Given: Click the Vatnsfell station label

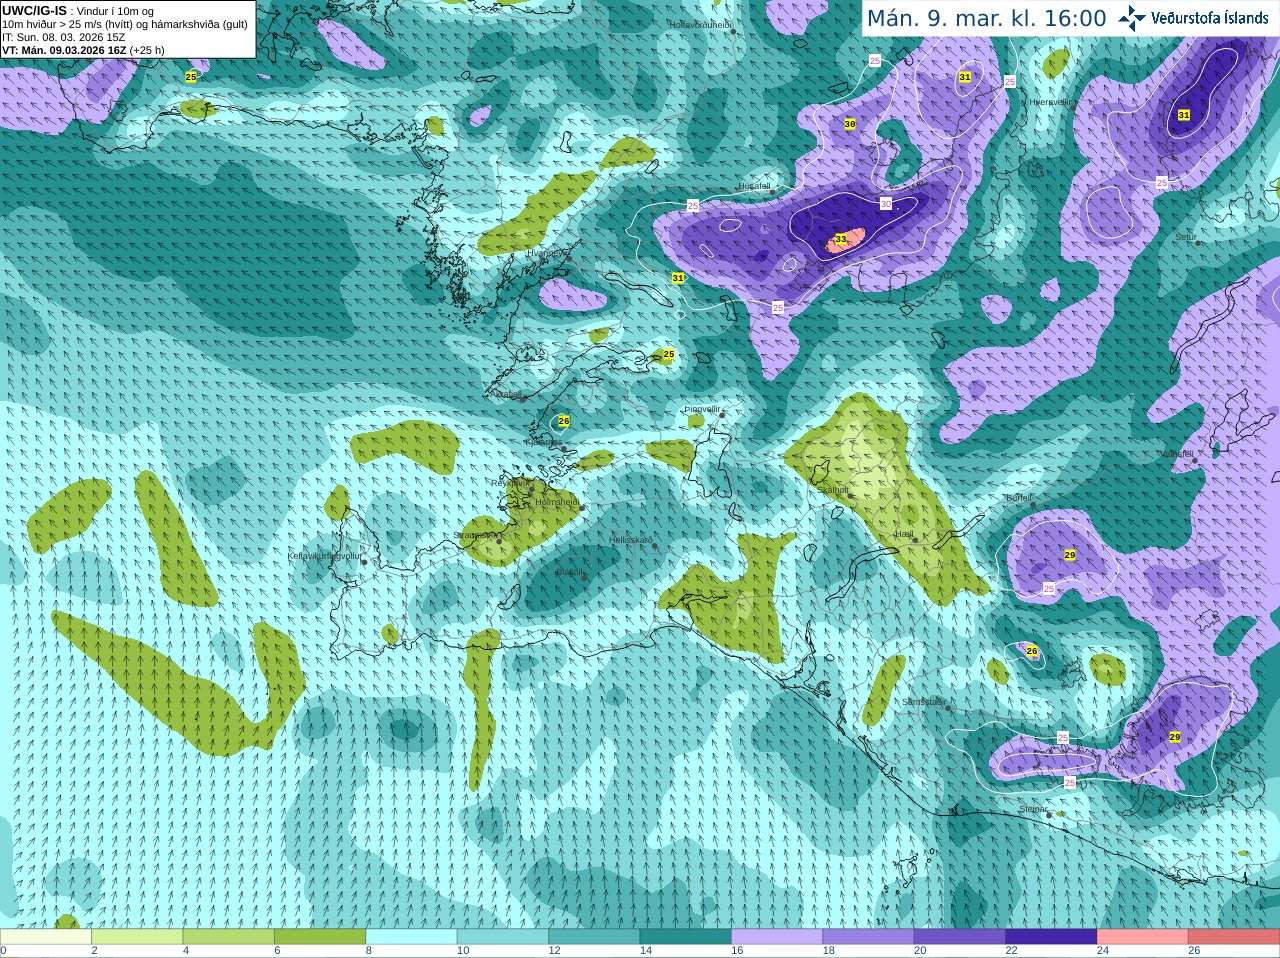Looking at the screenshot, I should [x=1177, y=454].
